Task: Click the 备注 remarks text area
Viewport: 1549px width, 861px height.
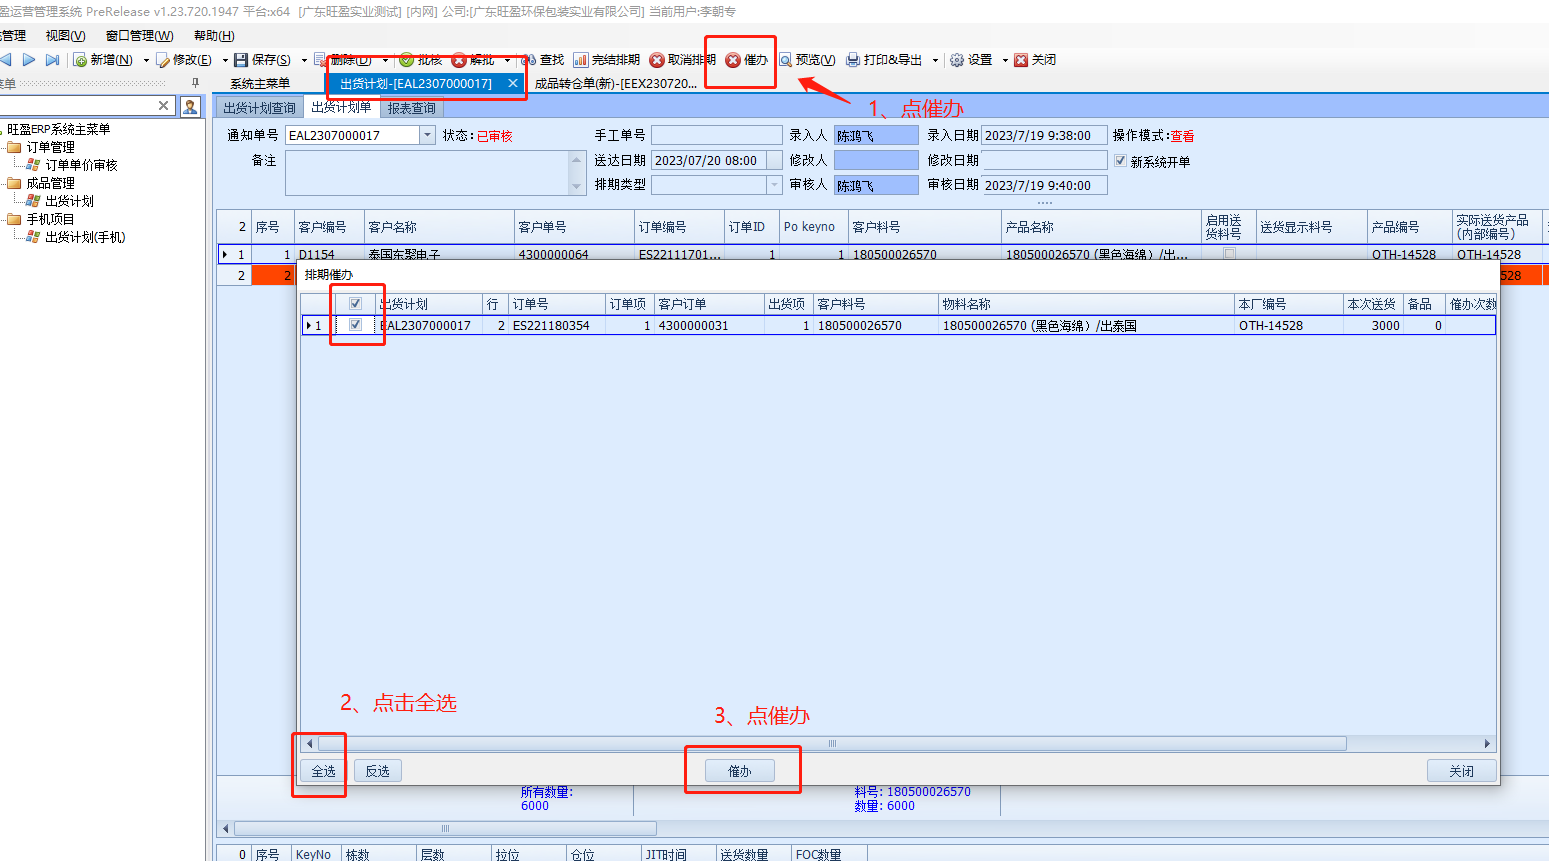Action: [x=428, y=173]
